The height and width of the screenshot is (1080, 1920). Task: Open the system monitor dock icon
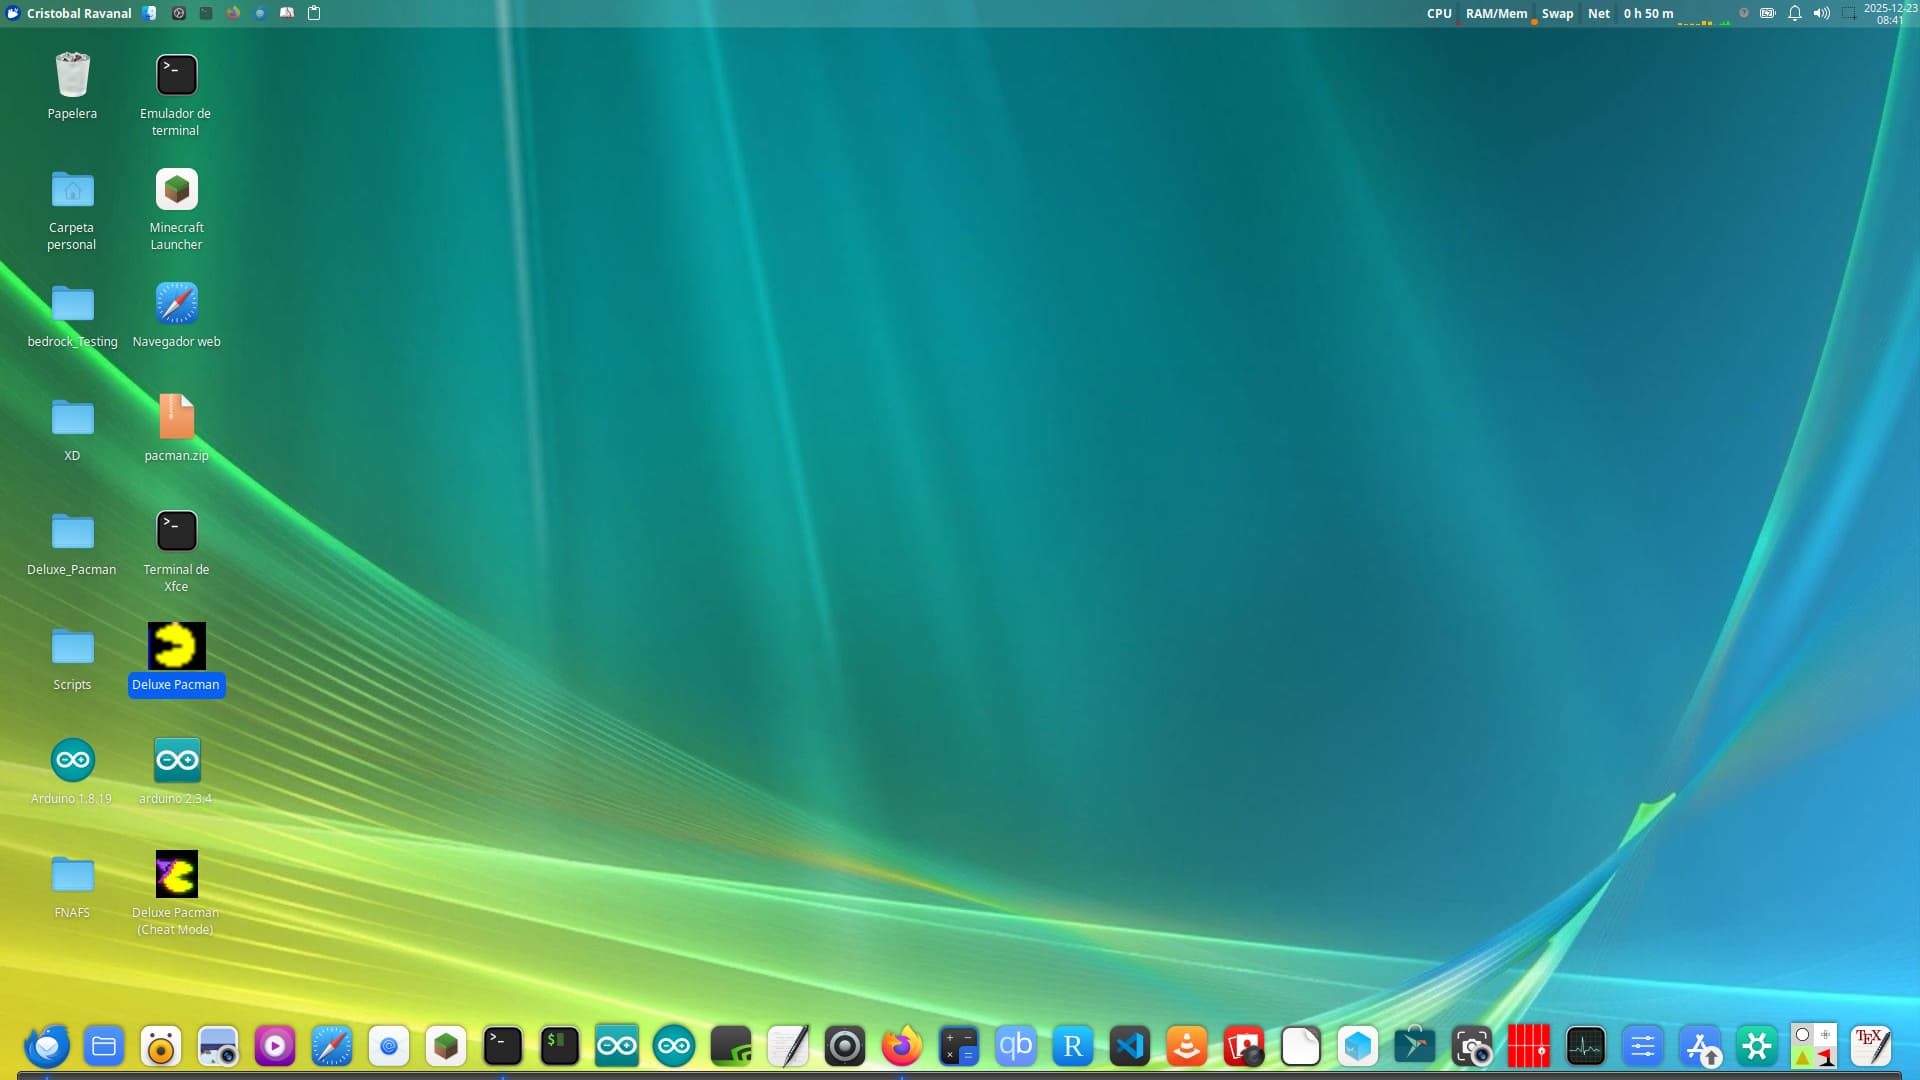pos(1586,1047)
